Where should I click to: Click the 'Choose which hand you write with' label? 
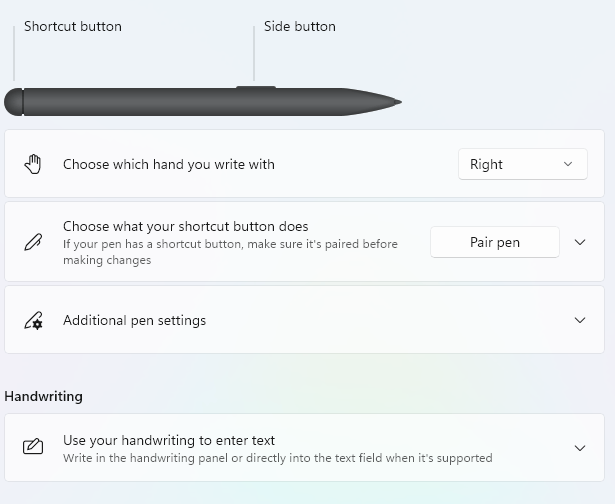[169, 164]
